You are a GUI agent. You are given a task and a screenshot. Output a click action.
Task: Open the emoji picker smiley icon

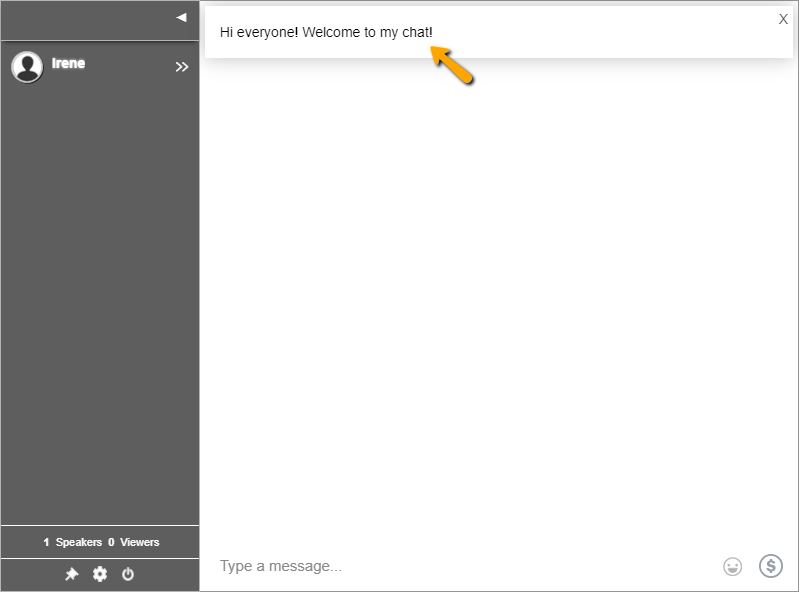(733, 567)
